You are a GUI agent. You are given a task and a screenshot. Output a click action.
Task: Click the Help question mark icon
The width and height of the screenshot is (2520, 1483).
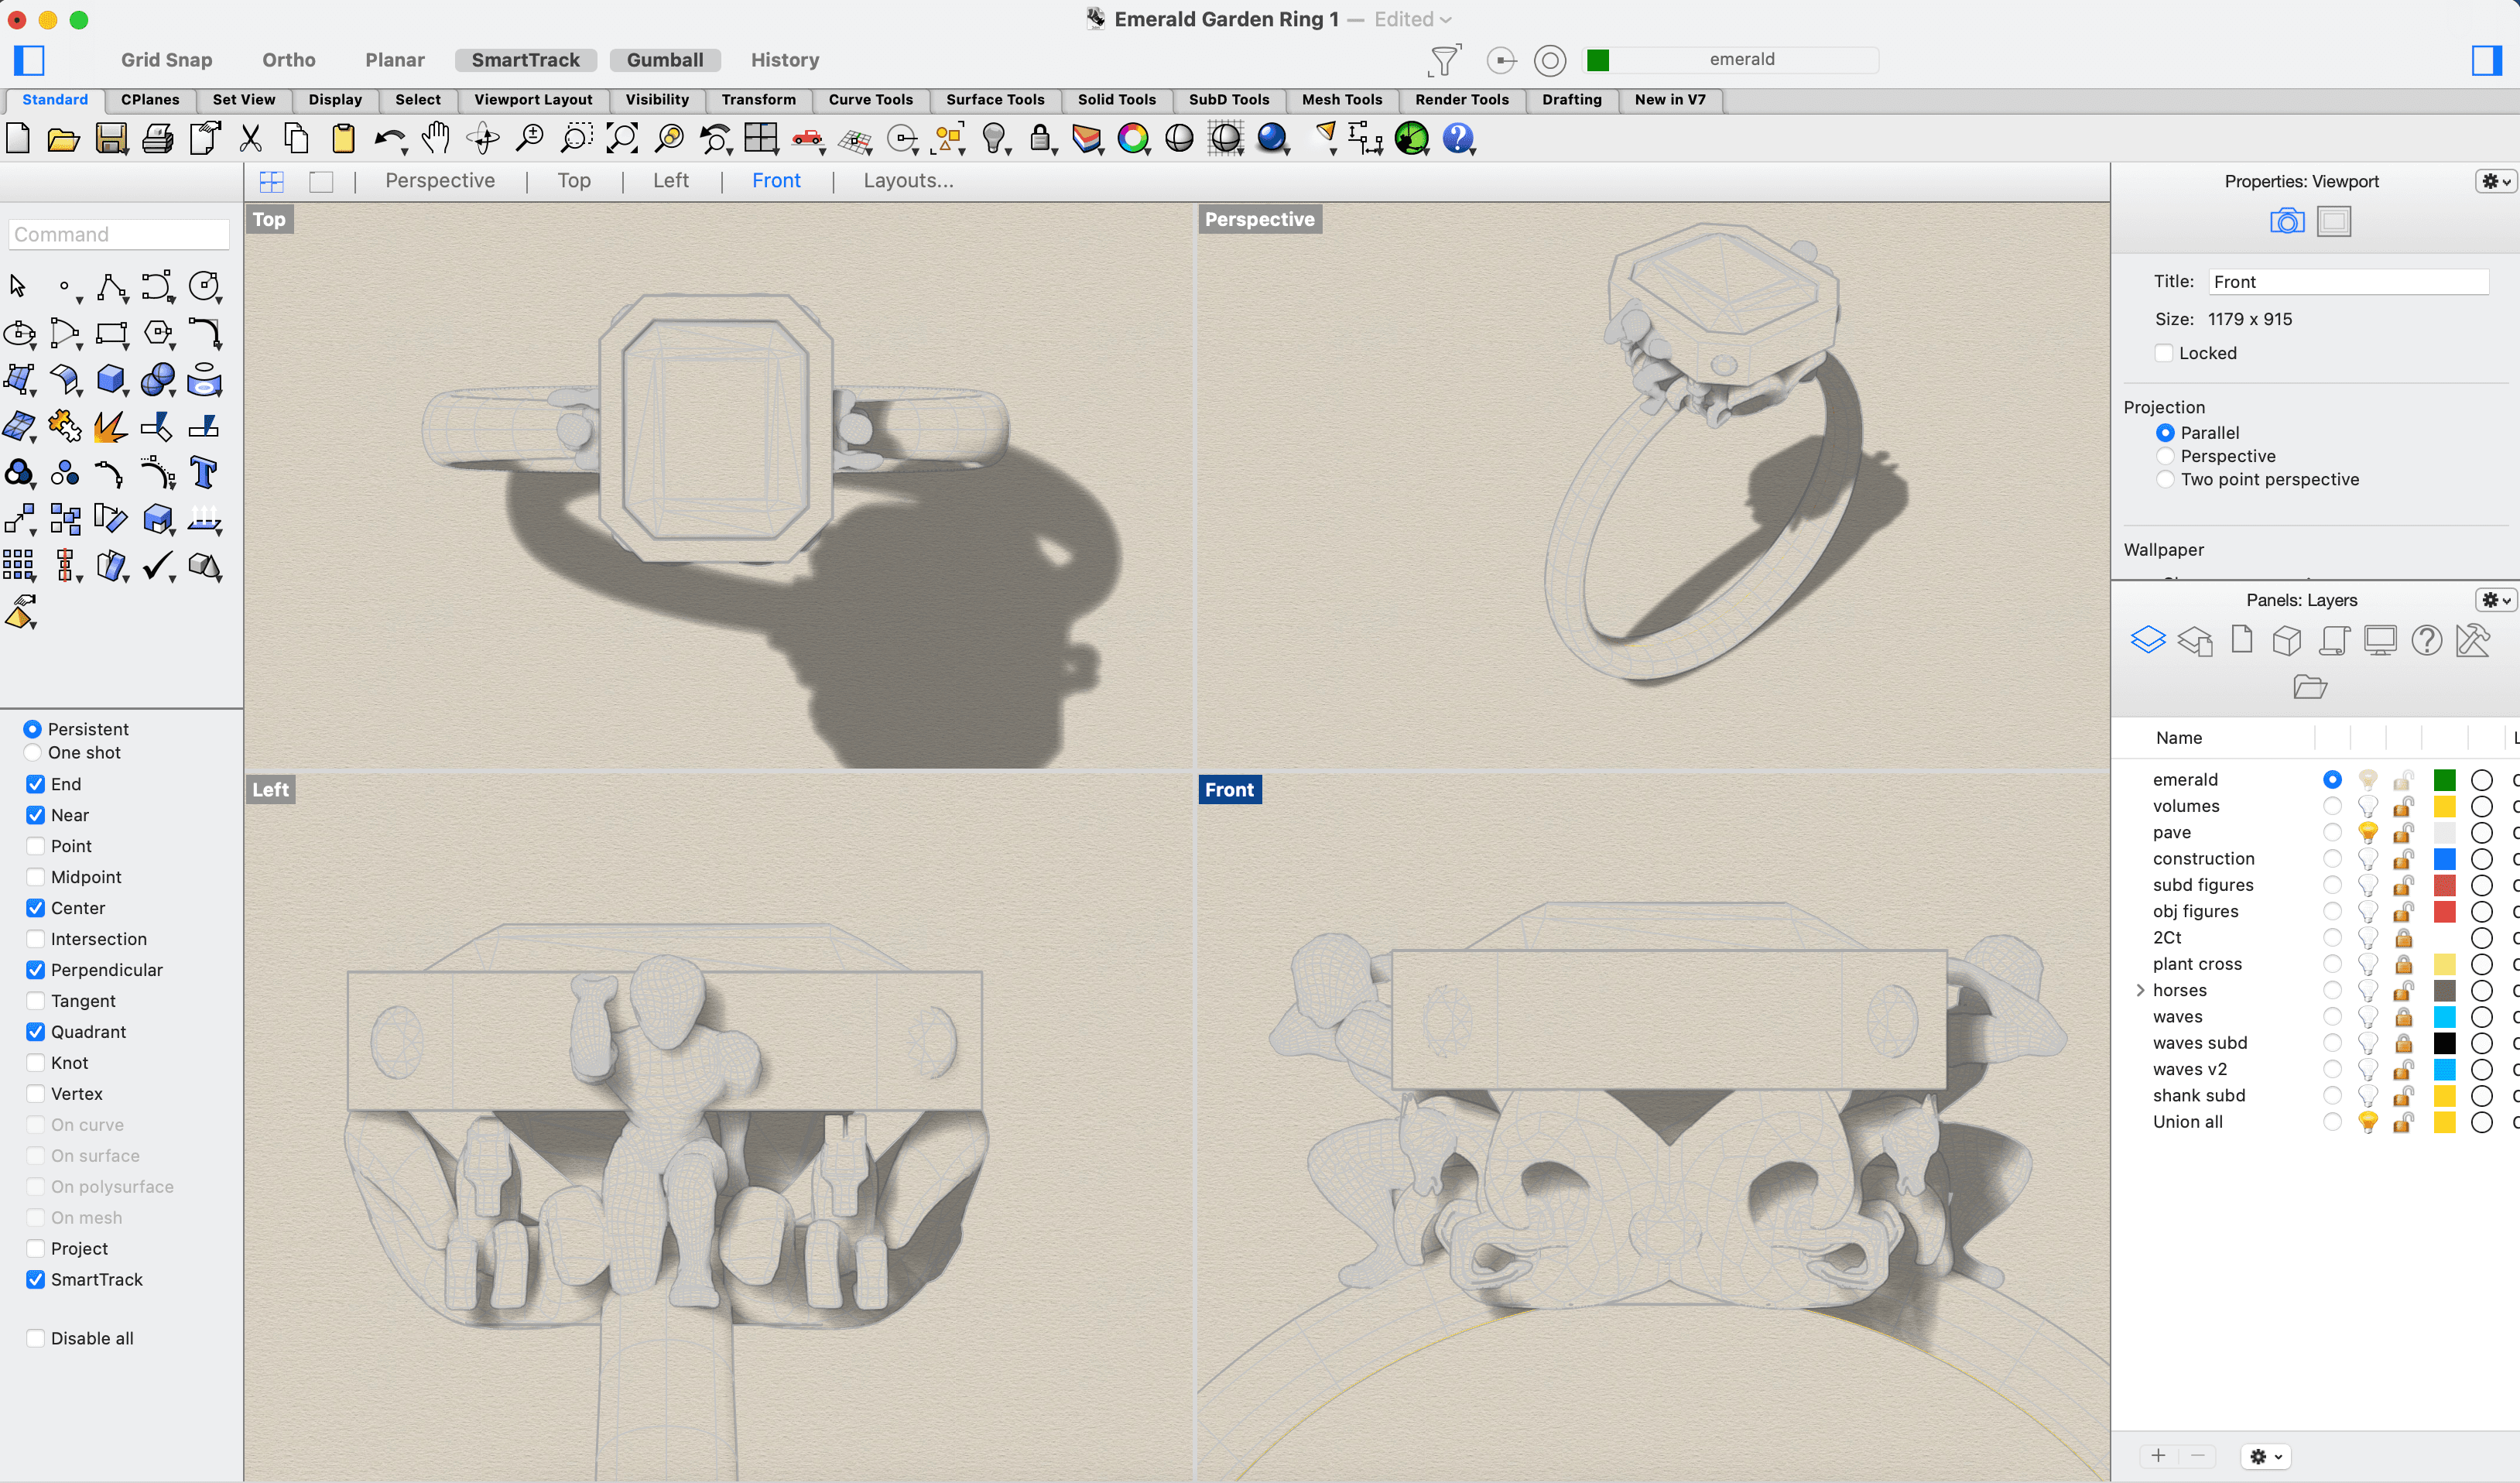click(x=1458, y=138)
